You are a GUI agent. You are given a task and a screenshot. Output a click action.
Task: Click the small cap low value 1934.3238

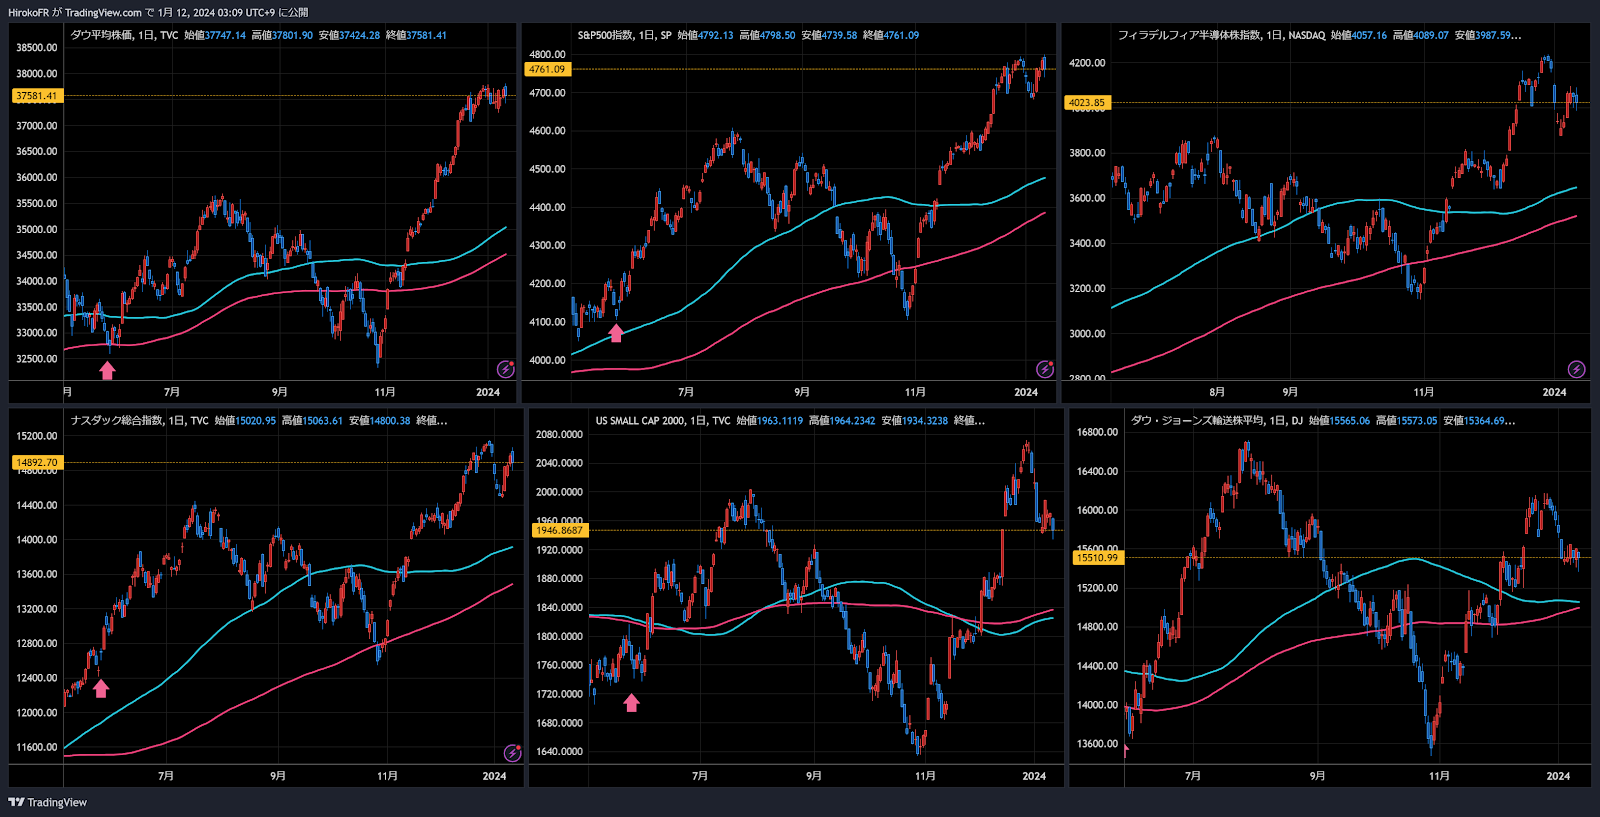pos(925,420)
